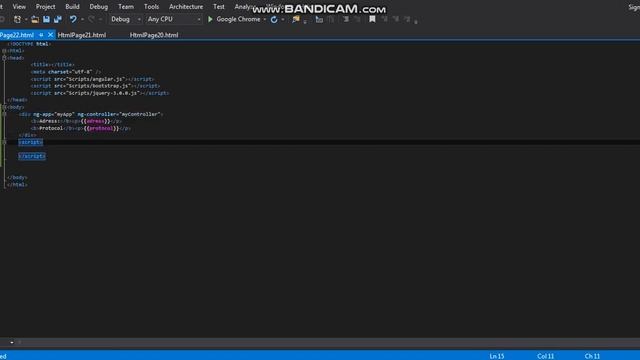Open the Architecture menu
Viewport: 640px width, 360px height.
click(x=186, y=7)
